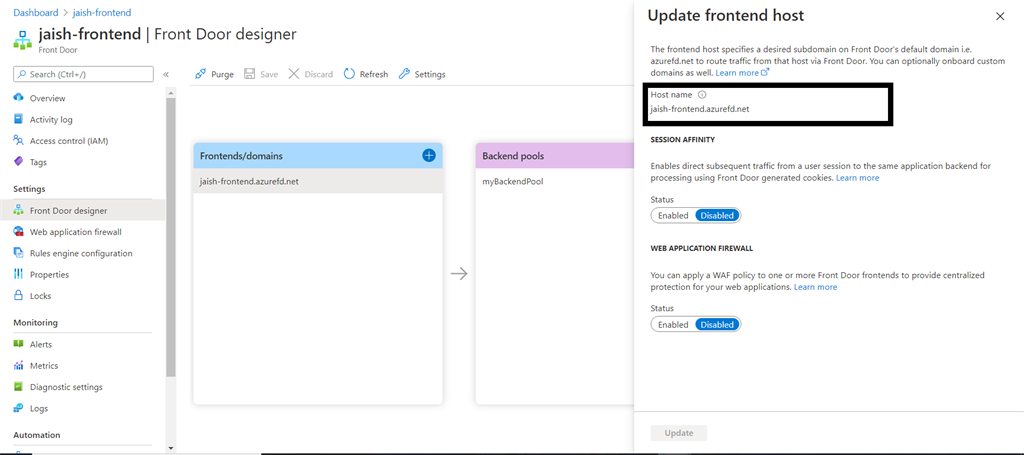Add a frontend with the plus icon
The width and height of the screenshot is (1024, 455).
coord(429,155)
